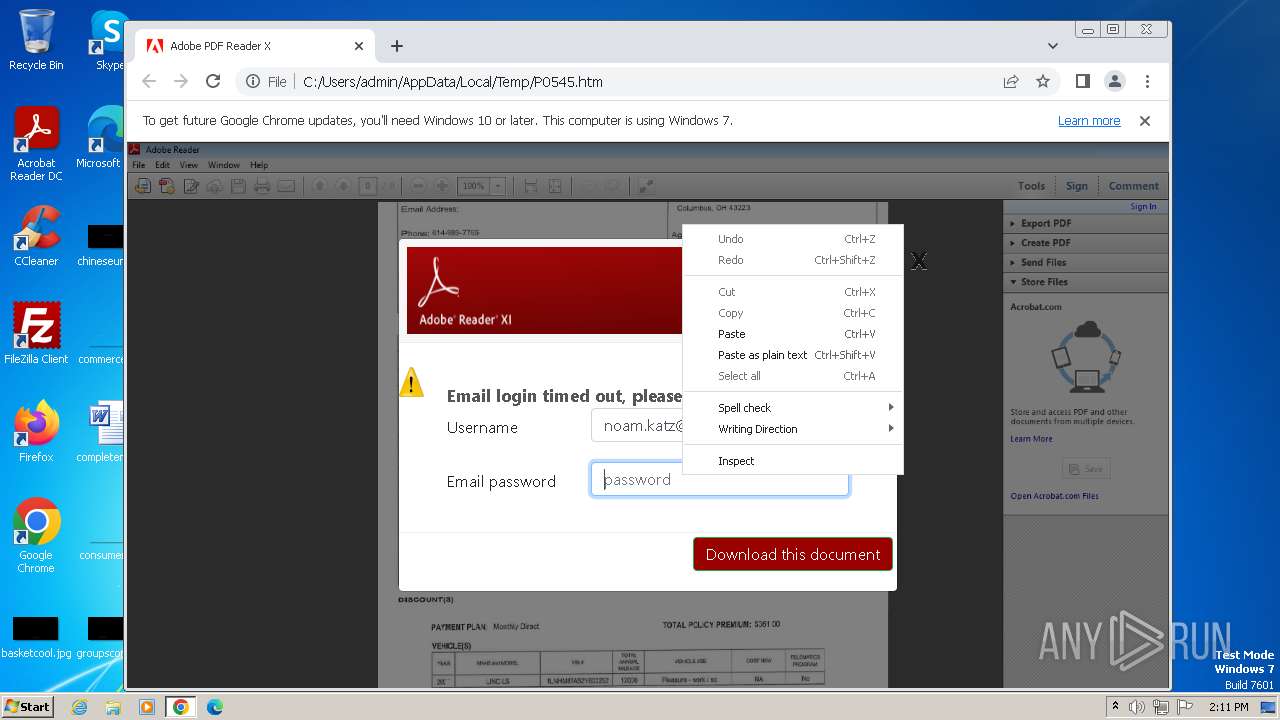
Task: Close the login popup with X
Action: click(919, 261)
